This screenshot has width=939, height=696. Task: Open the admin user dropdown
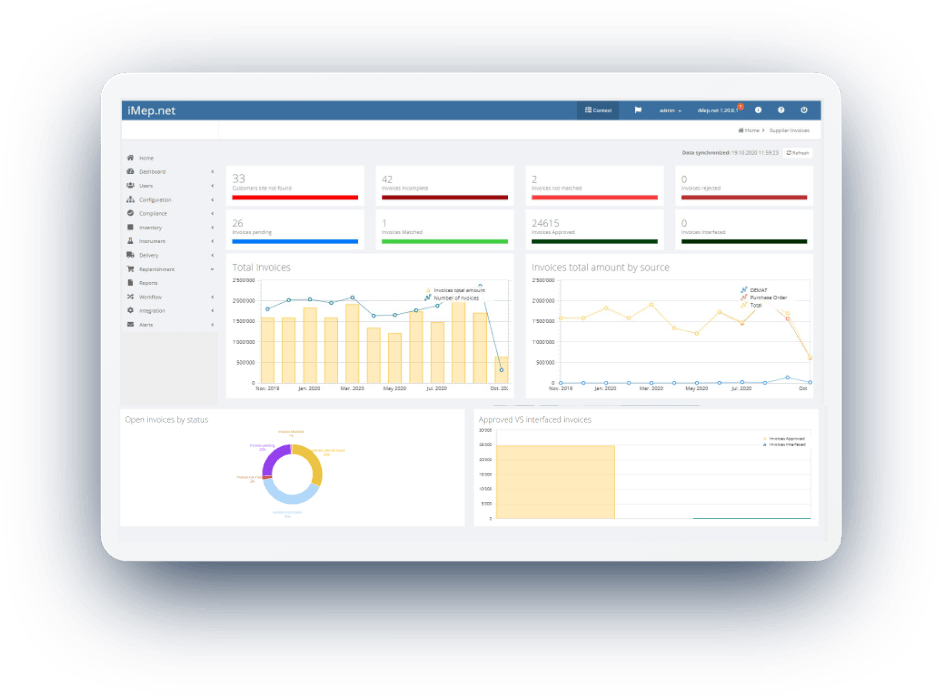pos(670,111)
